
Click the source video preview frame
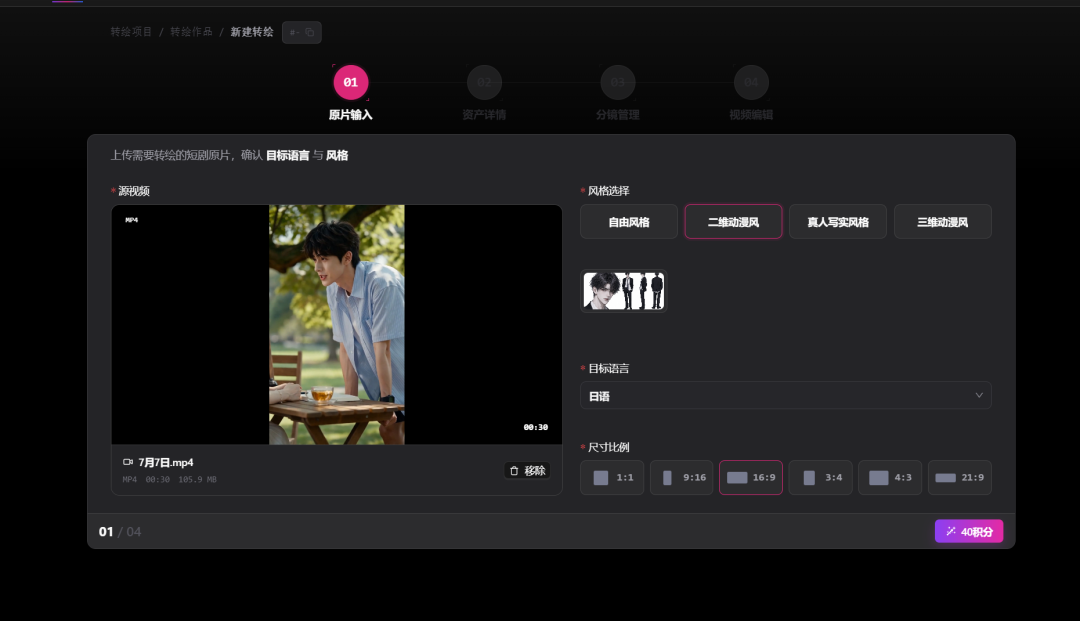pos(337,324)
